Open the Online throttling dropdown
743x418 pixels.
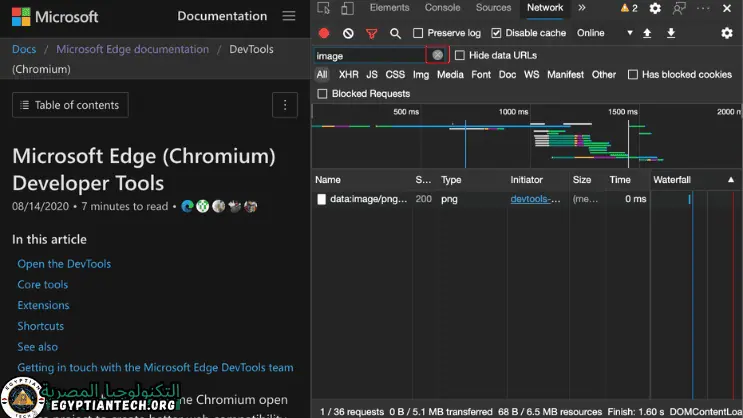(x=604, y=33)
